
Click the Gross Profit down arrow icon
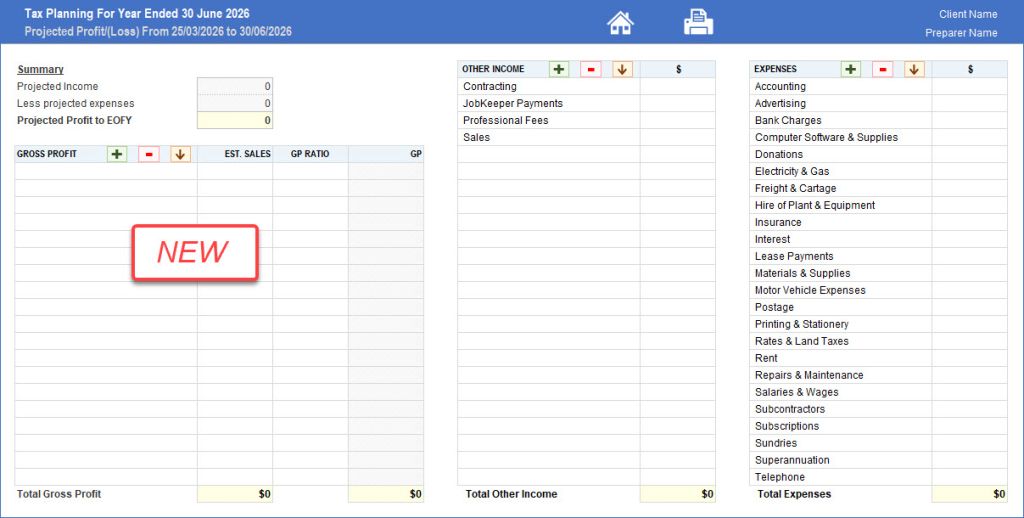pos(180,154)
